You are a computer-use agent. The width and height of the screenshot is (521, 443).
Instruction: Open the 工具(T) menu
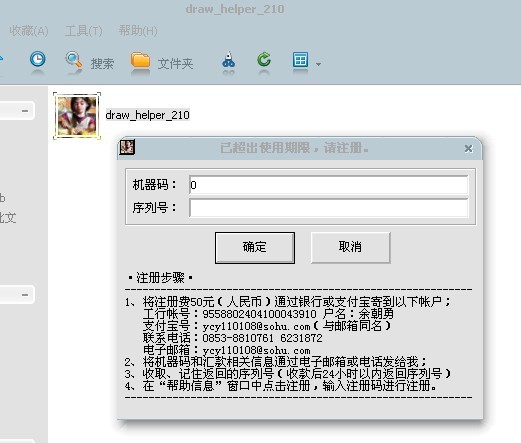83,31
